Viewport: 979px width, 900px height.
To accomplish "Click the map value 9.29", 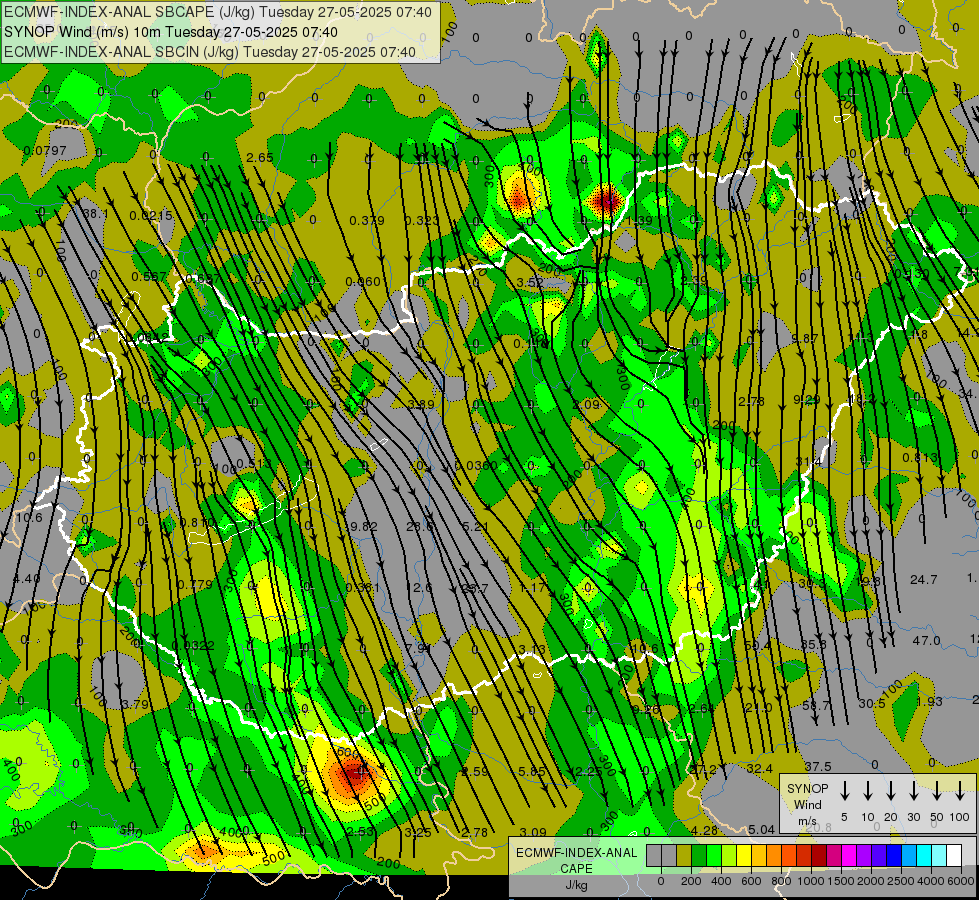I will tap(807, 399).
